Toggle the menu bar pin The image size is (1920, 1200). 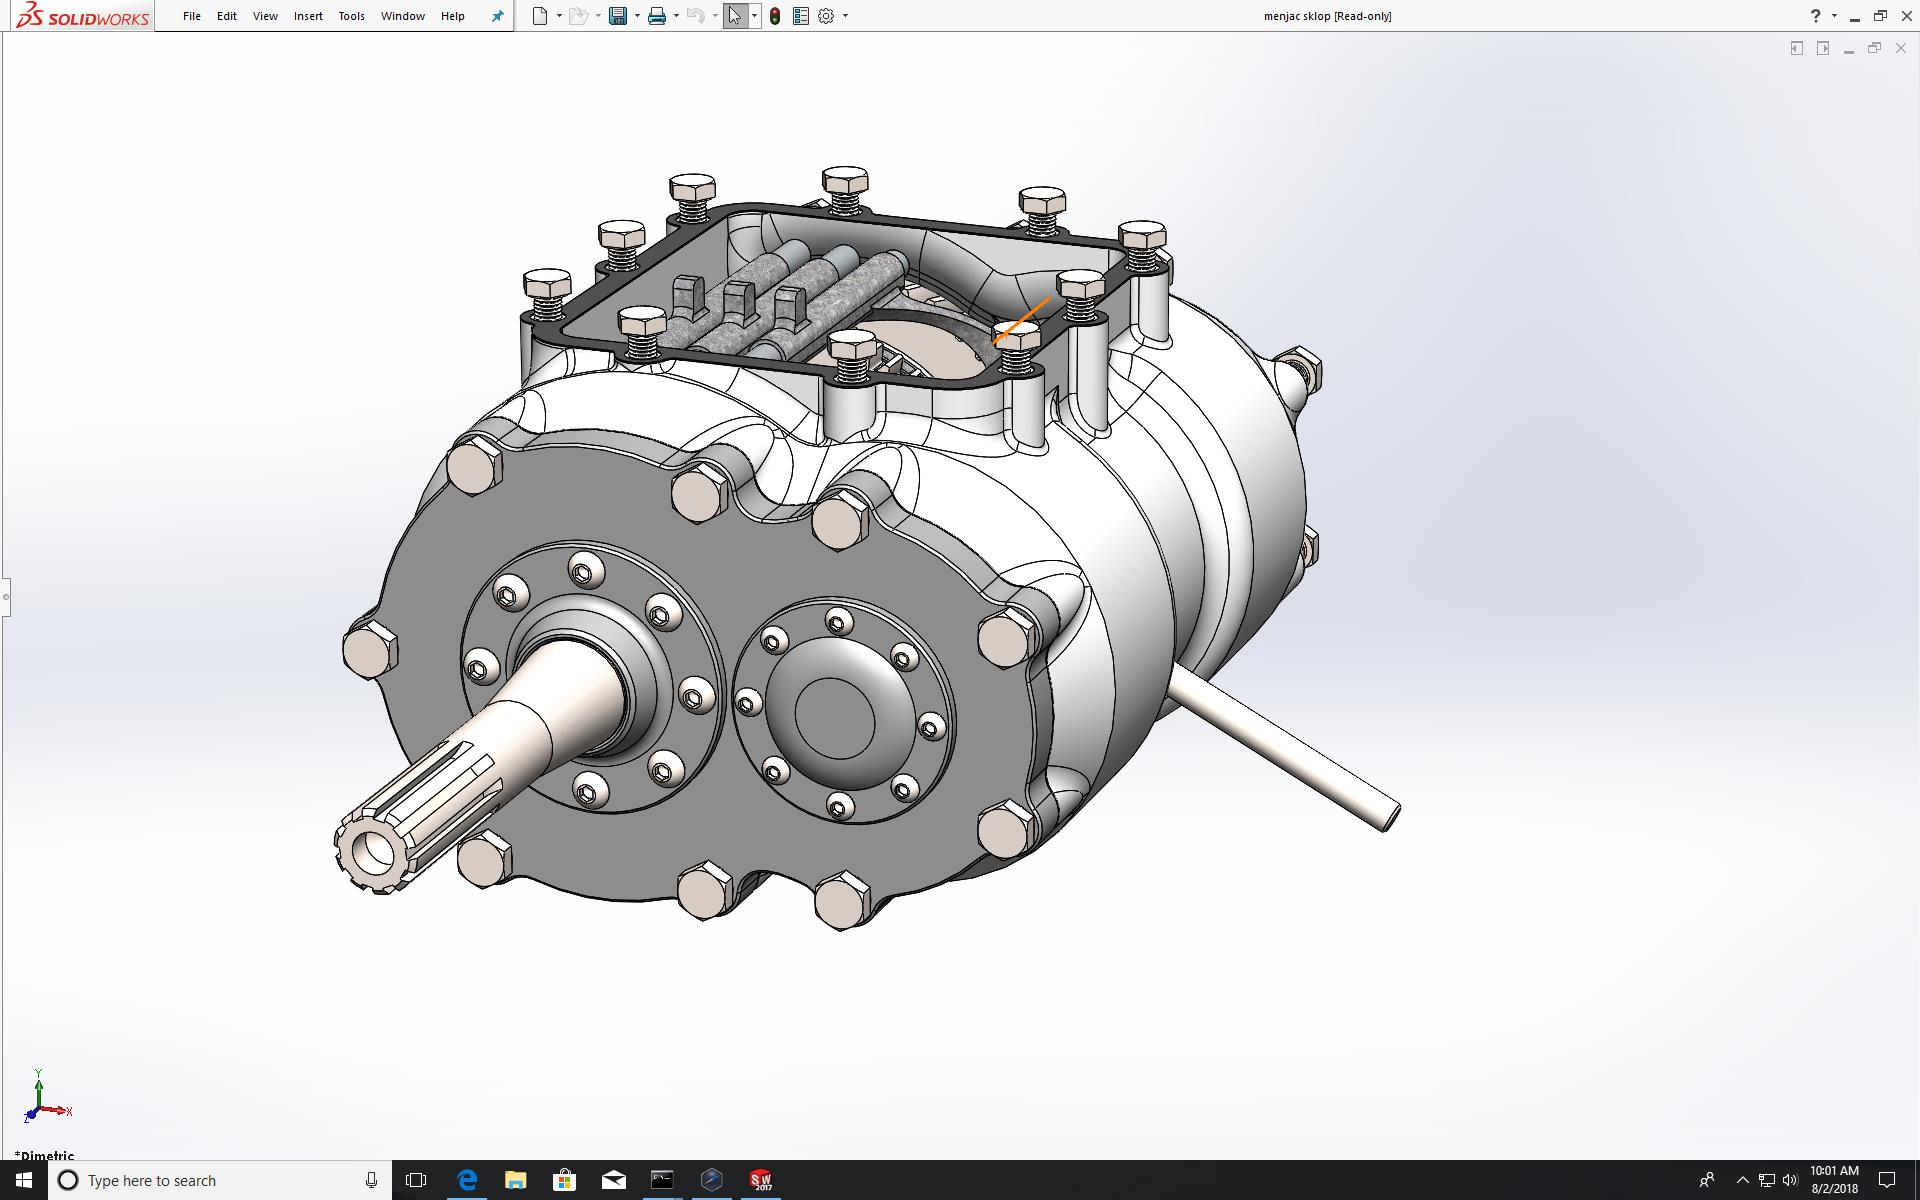coord(497,16)
